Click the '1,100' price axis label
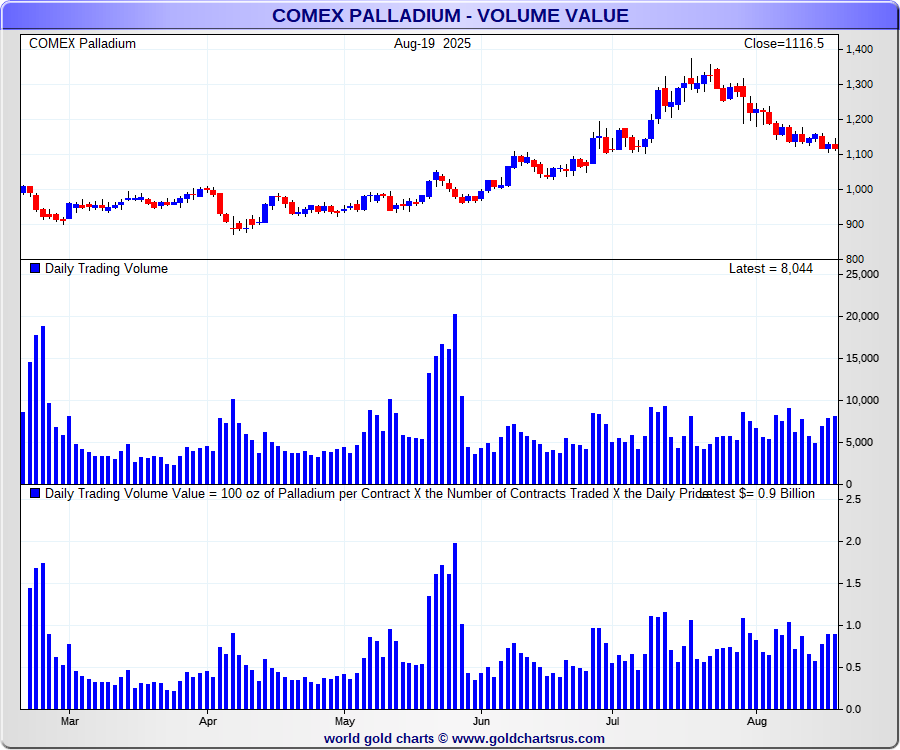900x750 pixels. [859, 154]
